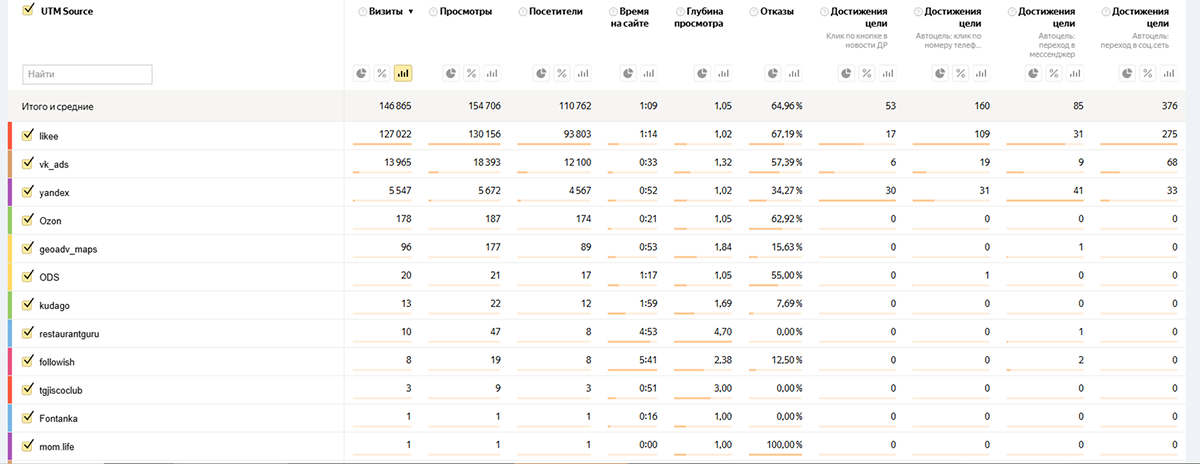The image size is (1200, 464).
Task: Select pie icon under 'Клик по кнопке' goal
Action: 846,73
